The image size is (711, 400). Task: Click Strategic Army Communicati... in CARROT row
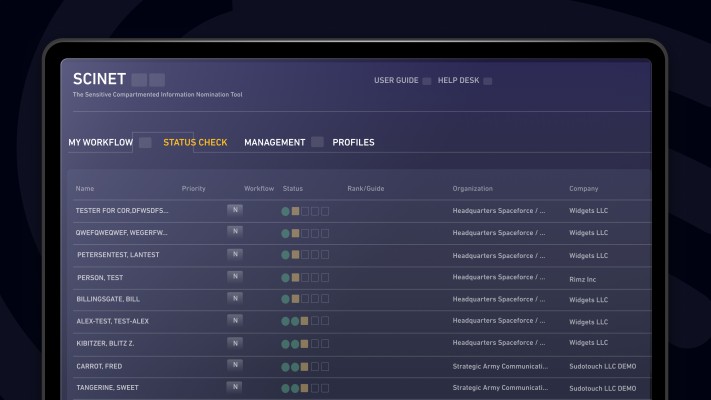[500, 366]
